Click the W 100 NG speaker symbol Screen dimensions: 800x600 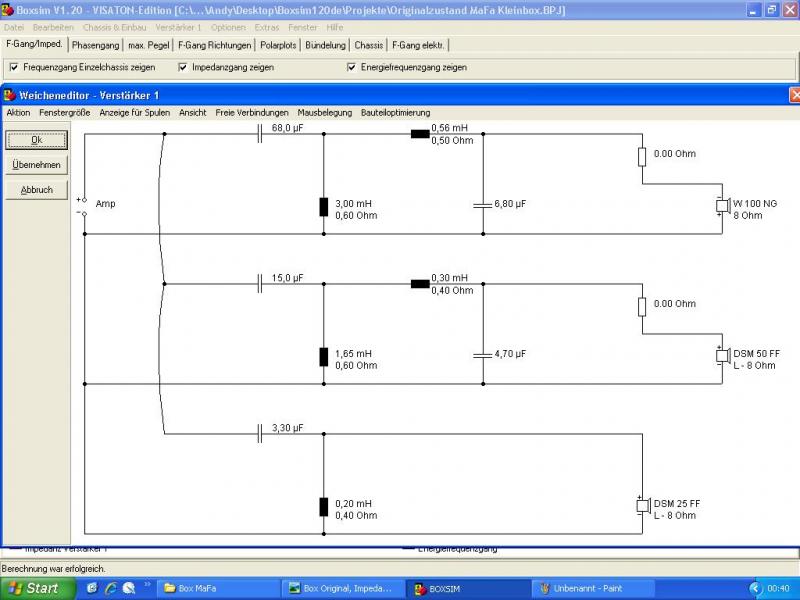tap(722, 206)
